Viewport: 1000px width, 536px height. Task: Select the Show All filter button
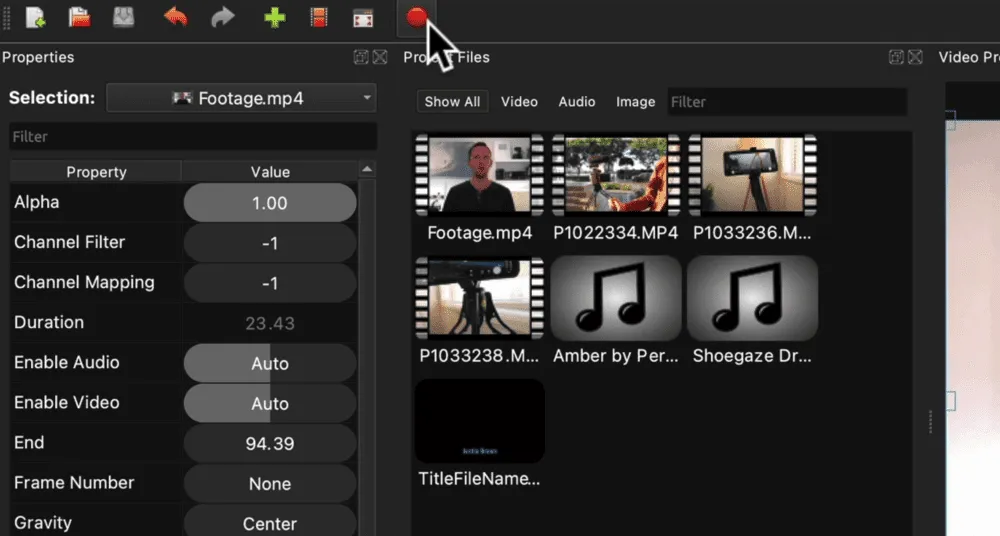point(452,101)
